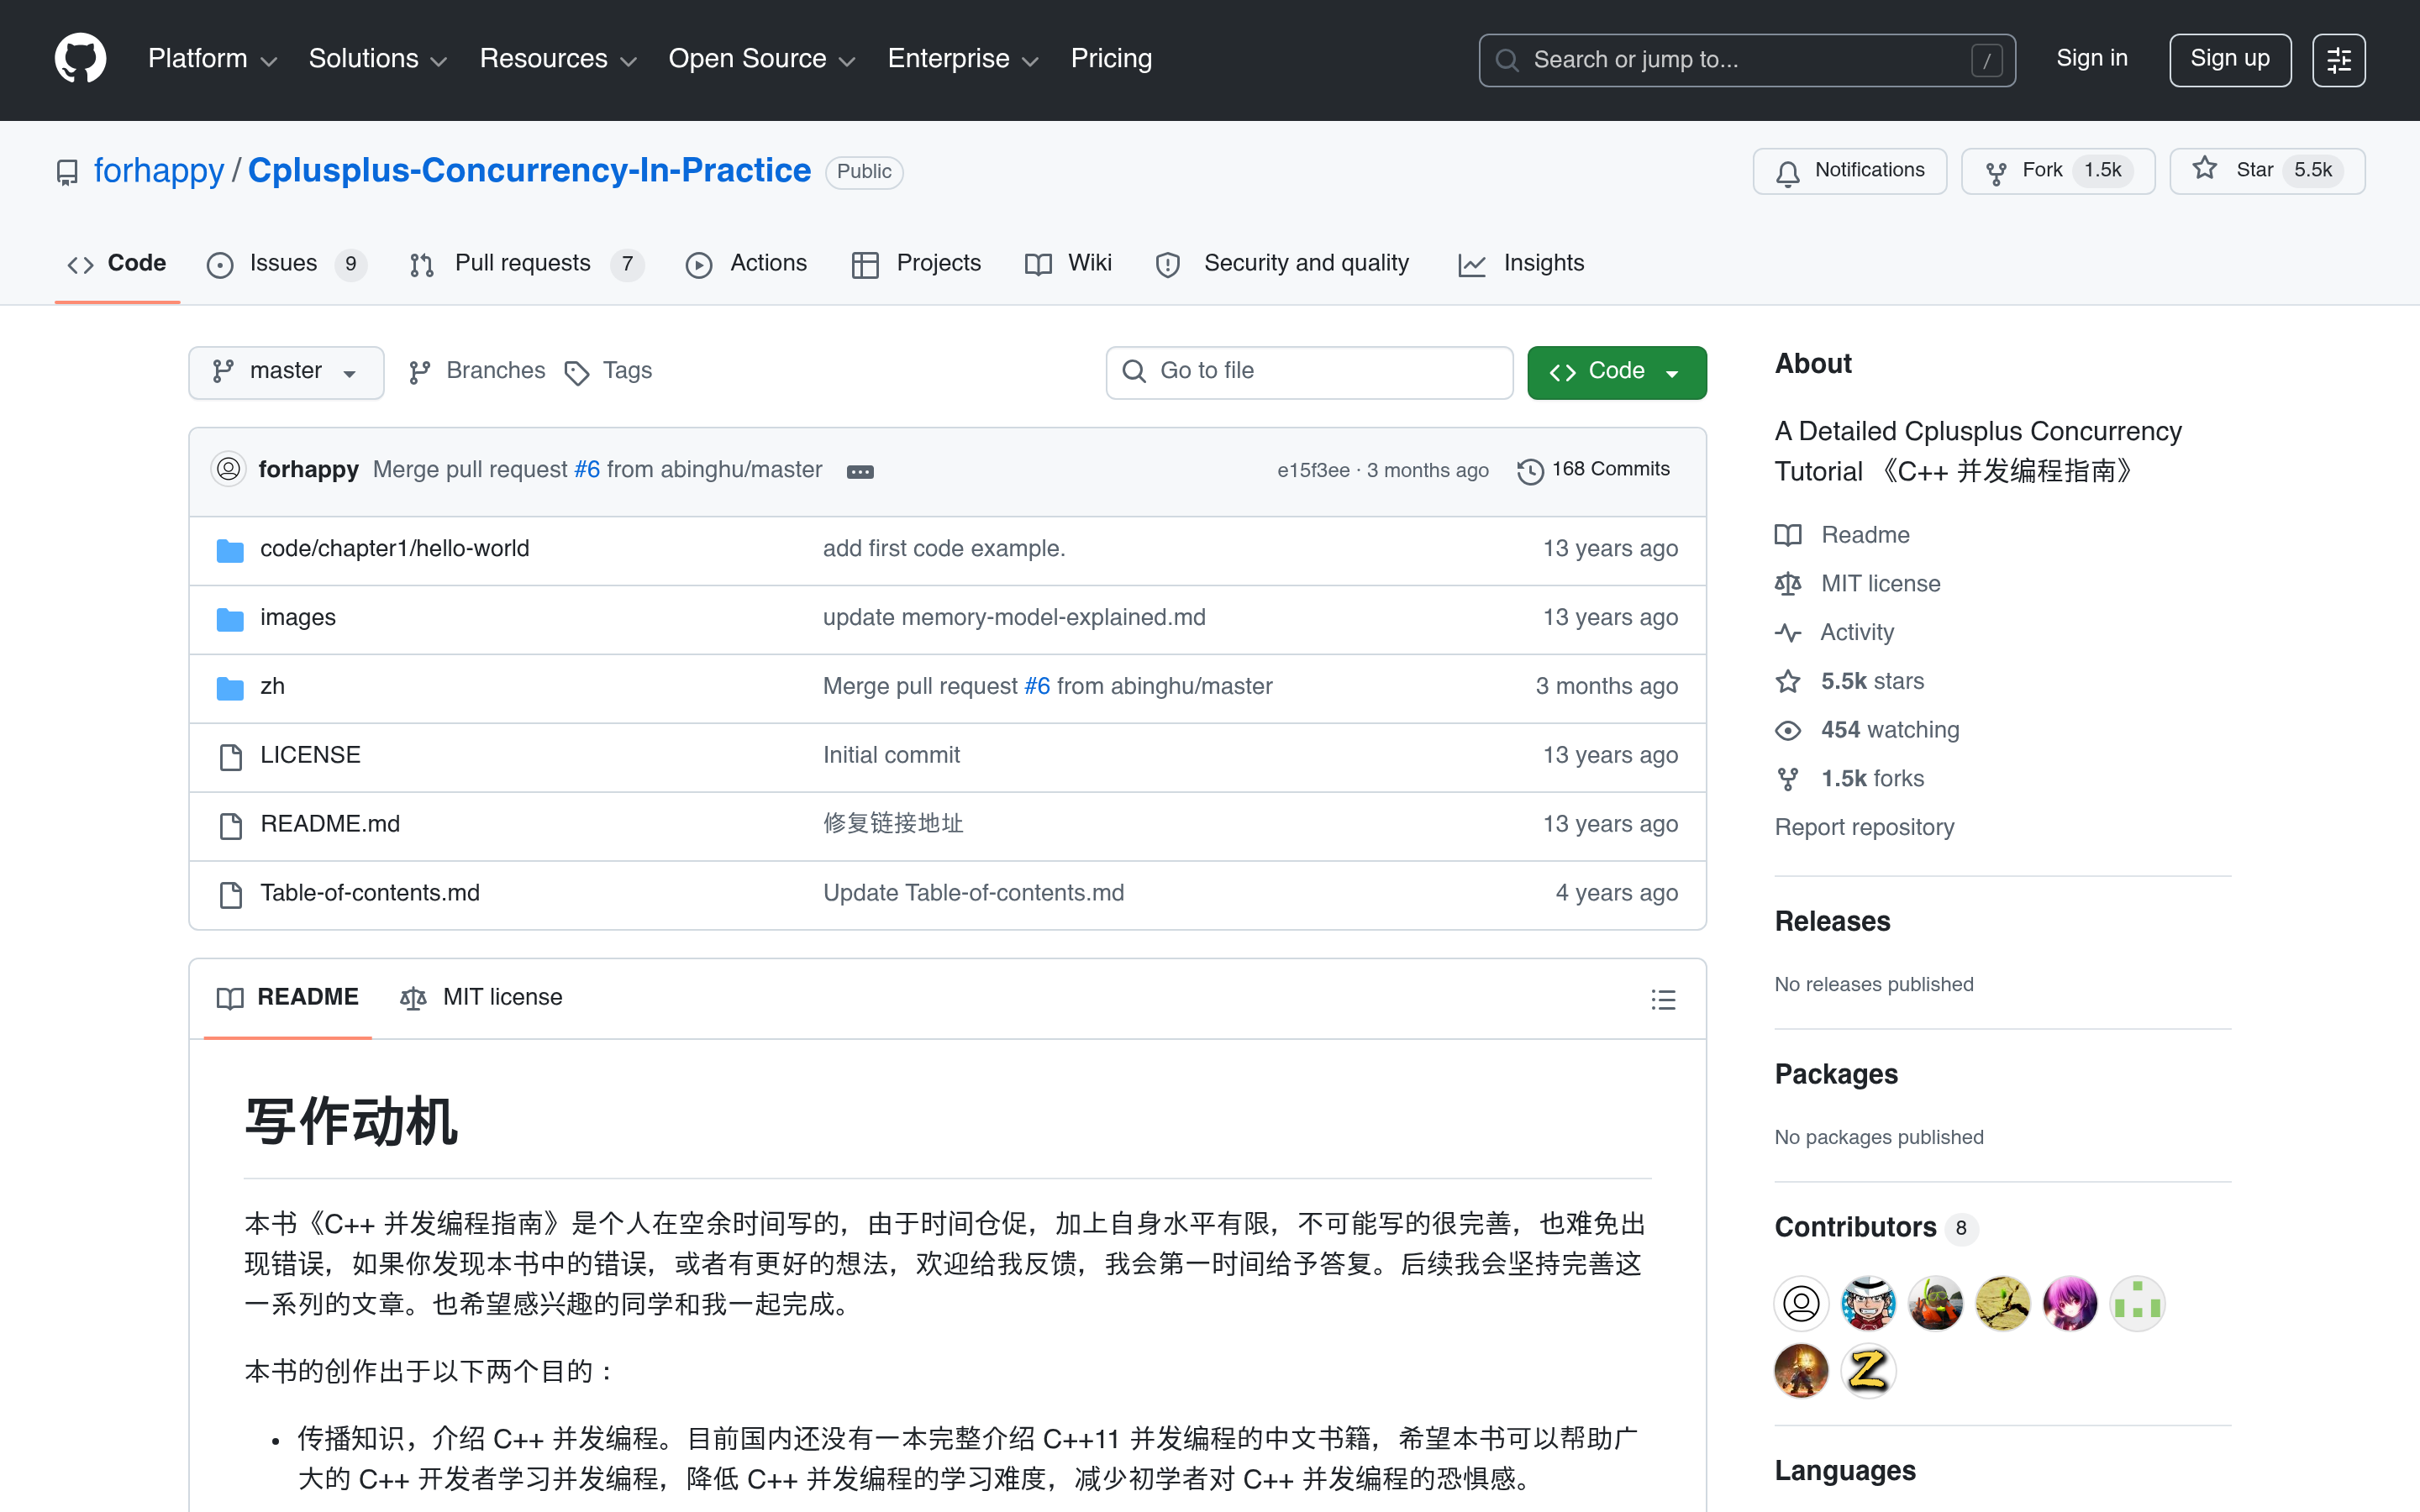Screen dimensions: 2420x1512
Task: Open the yellow Z contributor avatar
Action: (1868, 1371)
